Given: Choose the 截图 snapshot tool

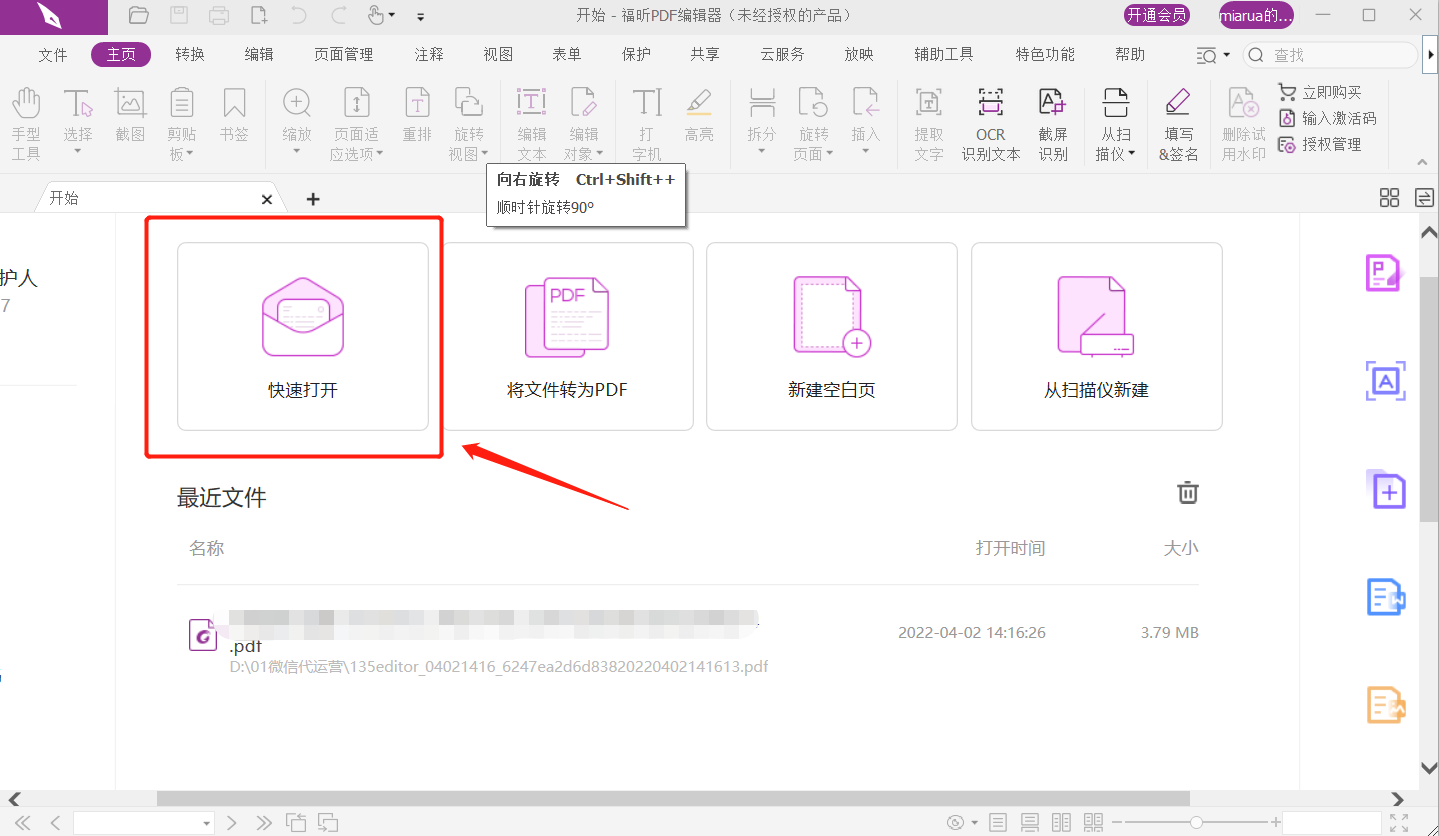Looking at the screenshot, I should click(x=130, y=115).
